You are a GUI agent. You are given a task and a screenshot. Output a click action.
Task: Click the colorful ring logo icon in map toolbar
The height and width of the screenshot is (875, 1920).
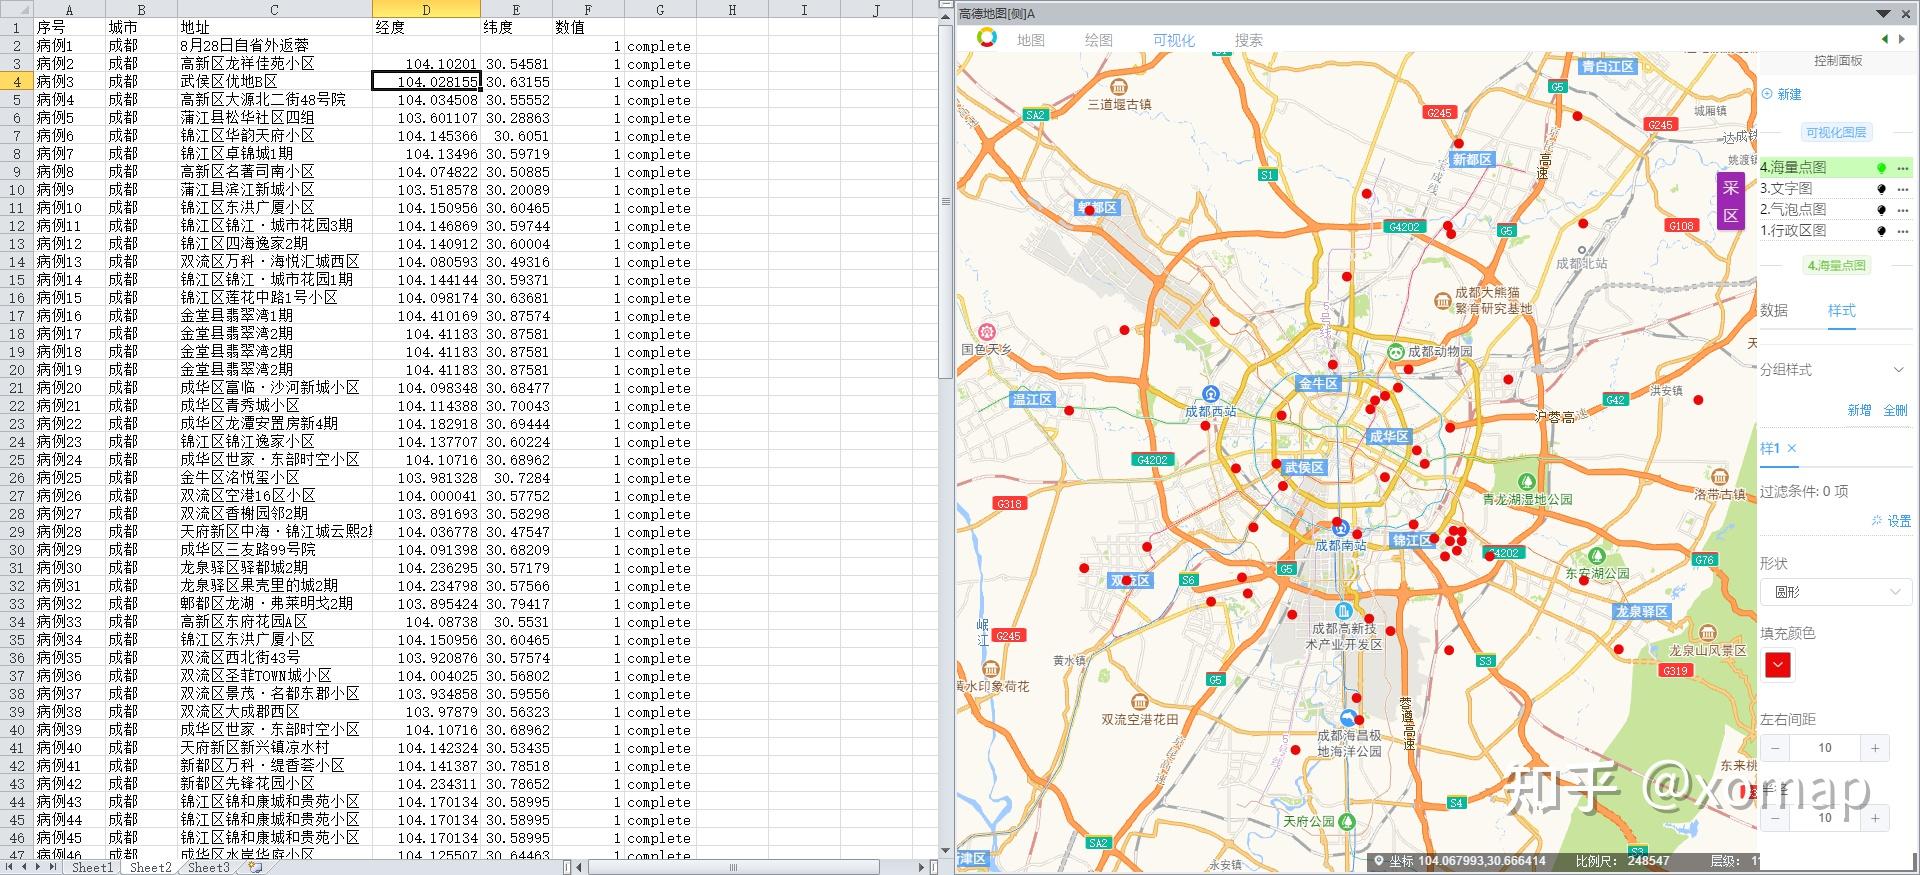click(x=987, y=38)
